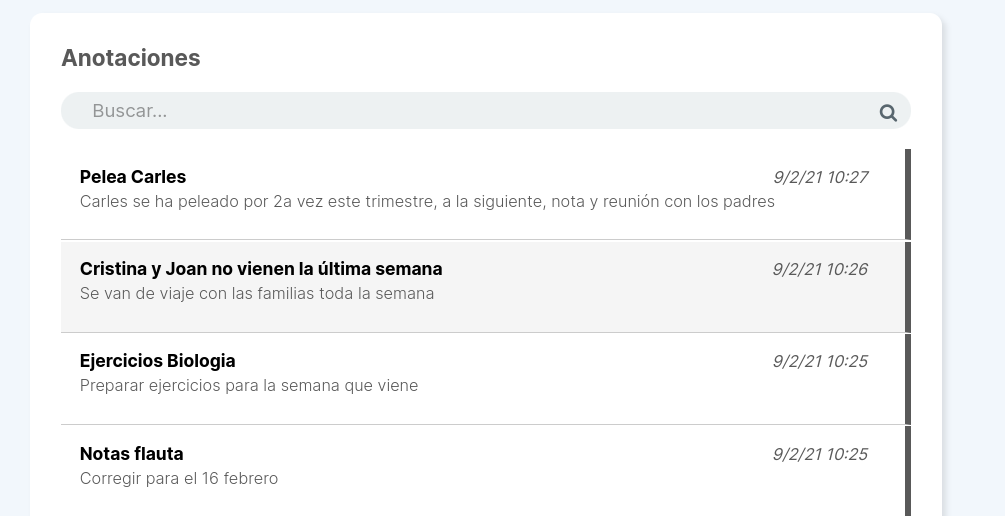Click the 9/2/21 10:26 timestamp
This screenshot has width=1005, height=516.
(x=820, y=269)
